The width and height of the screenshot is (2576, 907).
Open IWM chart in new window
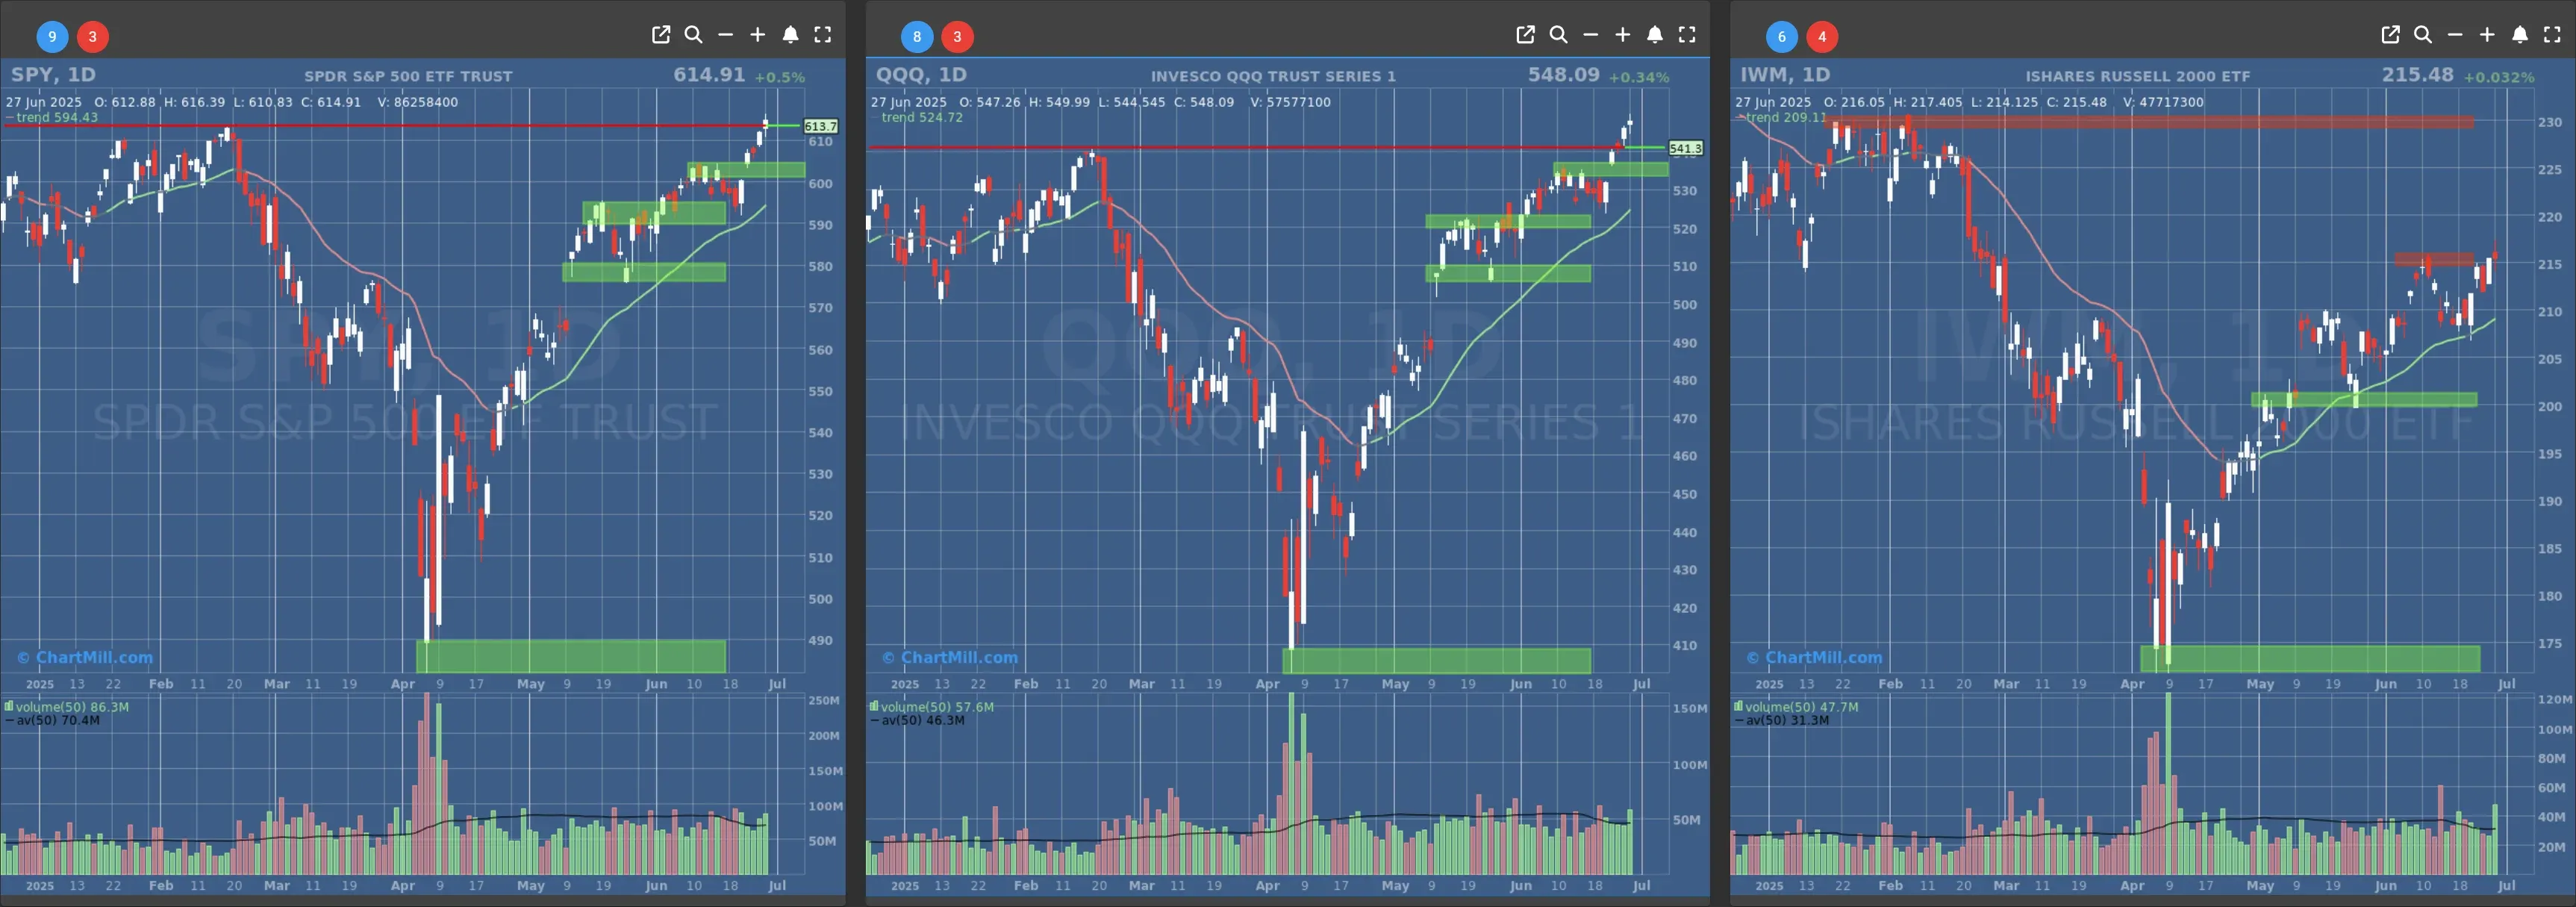[2390, 35]
